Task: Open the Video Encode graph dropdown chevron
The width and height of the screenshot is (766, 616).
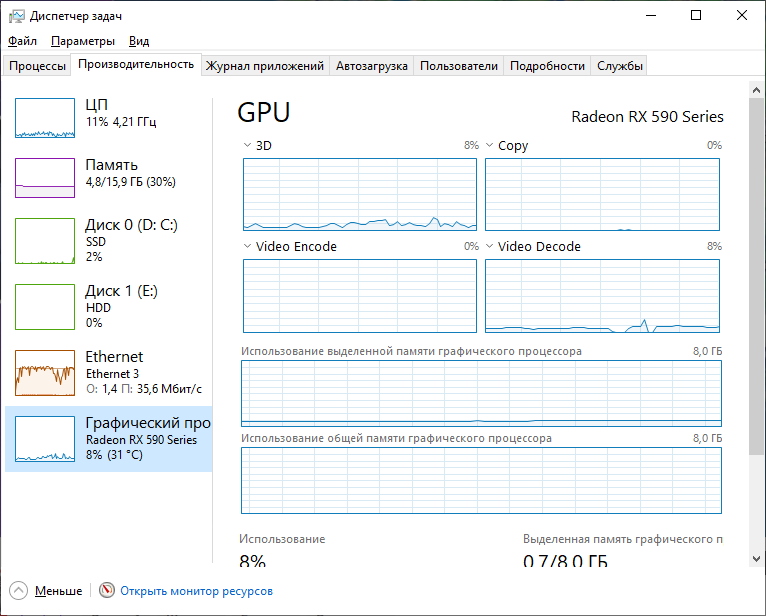Action: 248,247
